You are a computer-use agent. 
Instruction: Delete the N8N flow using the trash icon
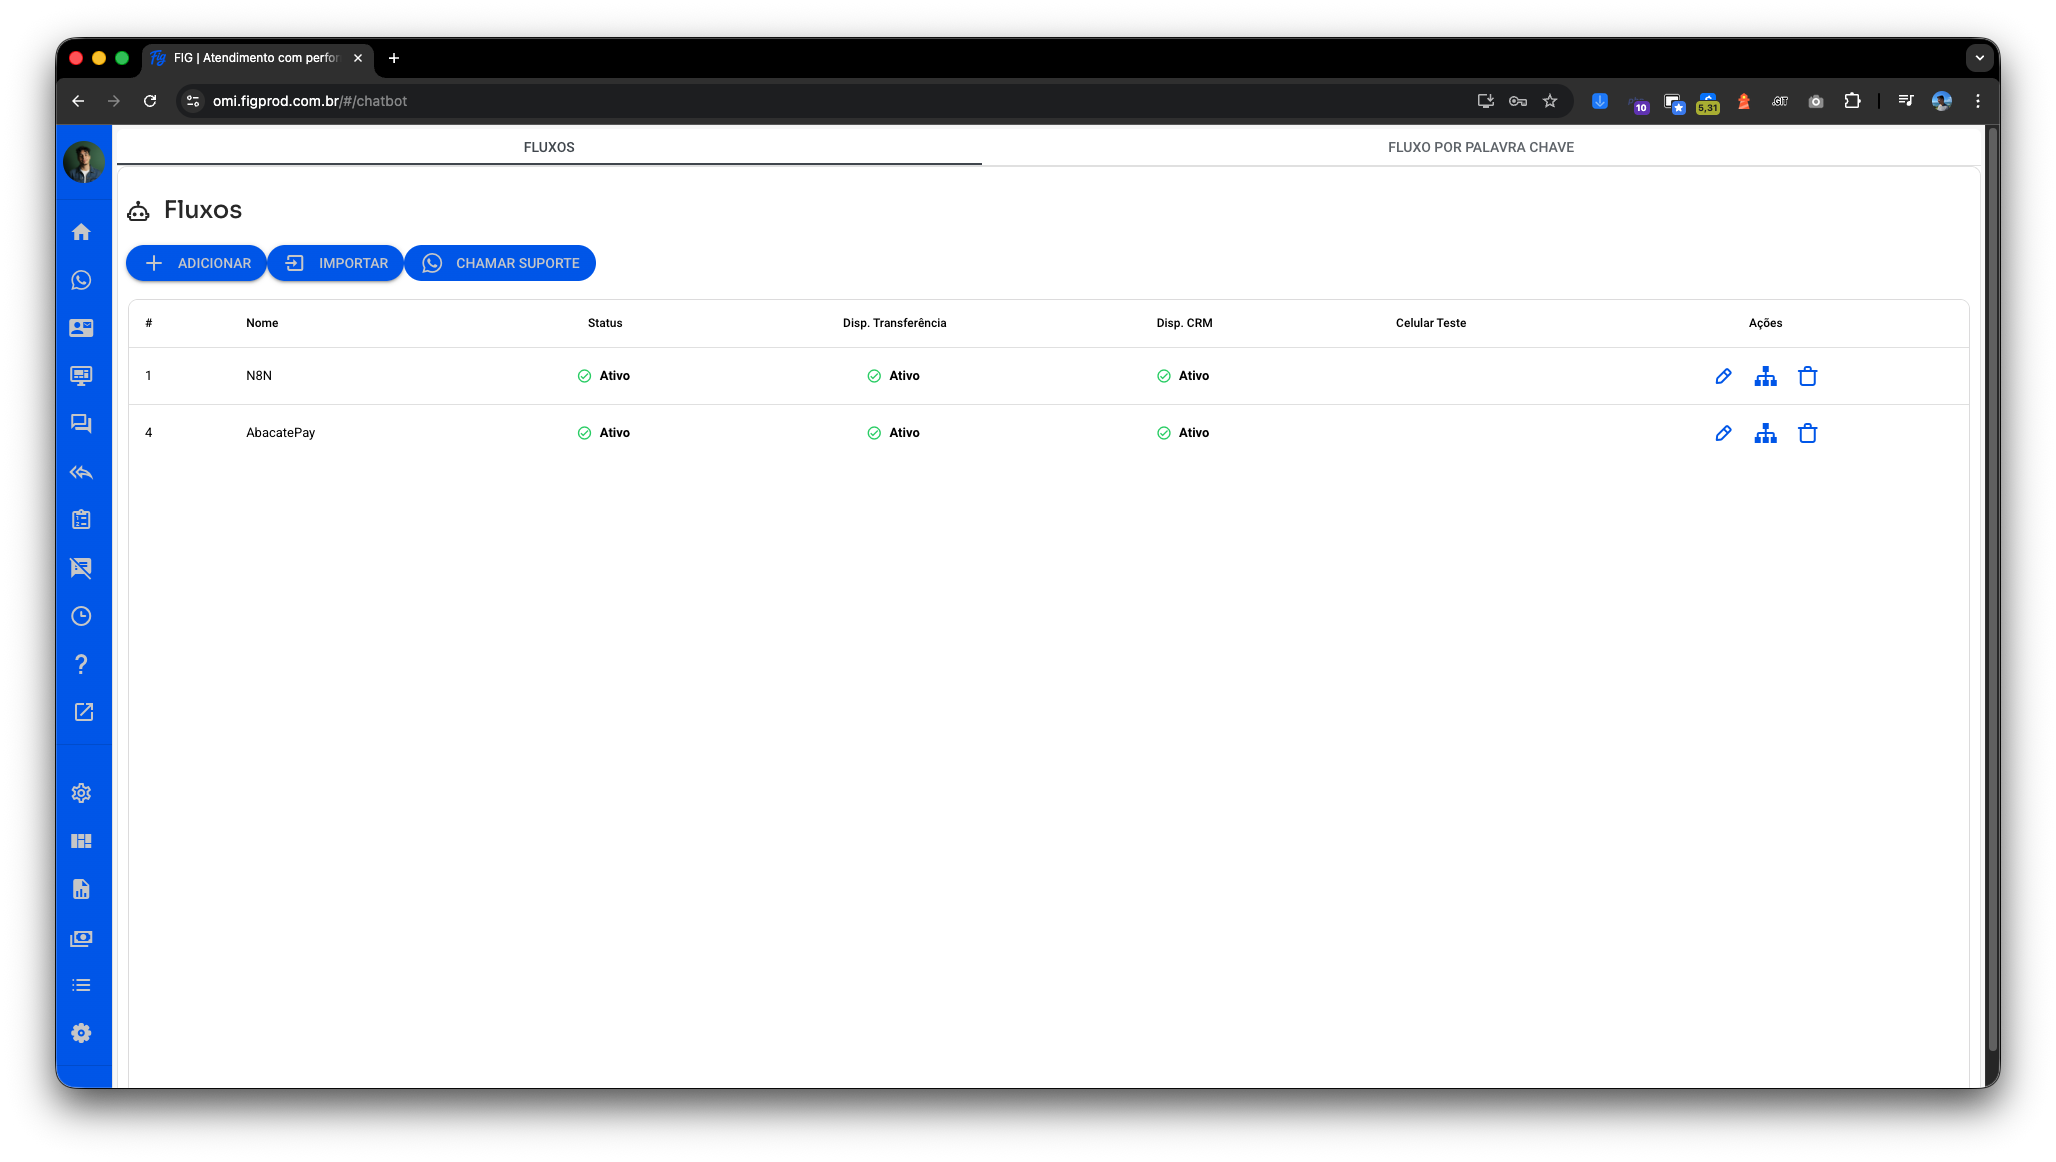(x=1807, y=376)
